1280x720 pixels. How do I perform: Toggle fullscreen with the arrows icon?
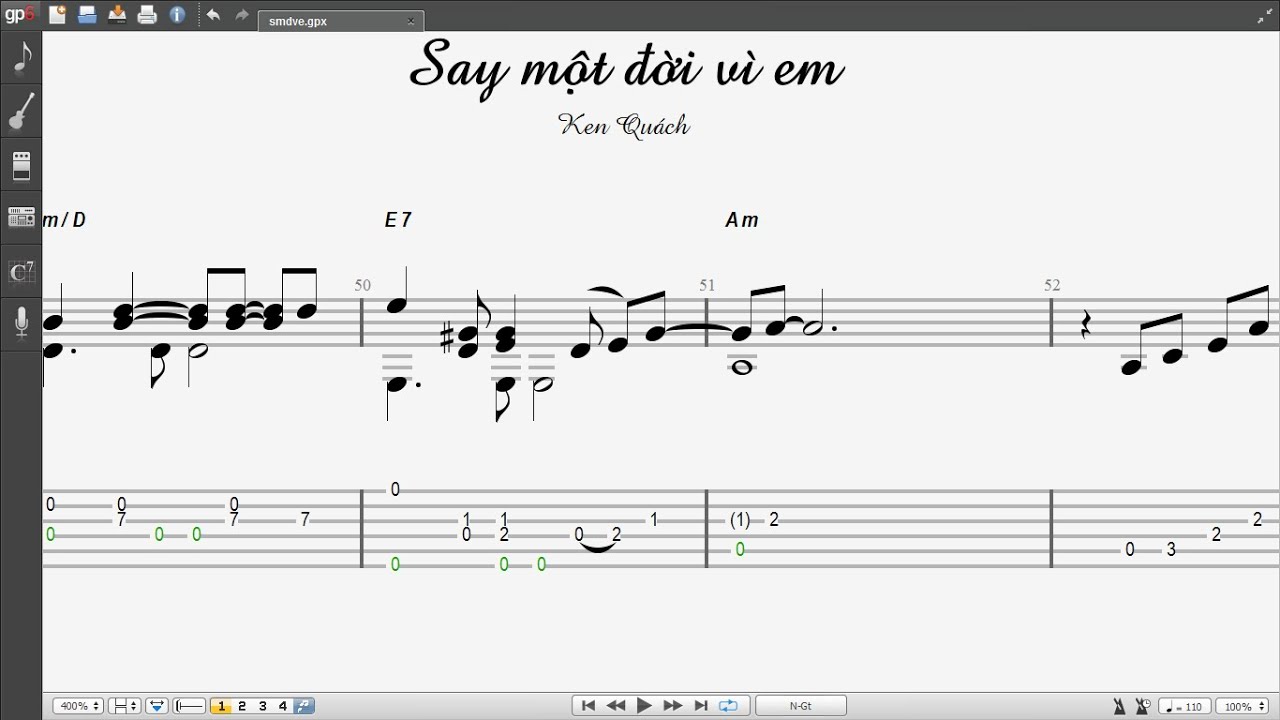(1263, 17)
